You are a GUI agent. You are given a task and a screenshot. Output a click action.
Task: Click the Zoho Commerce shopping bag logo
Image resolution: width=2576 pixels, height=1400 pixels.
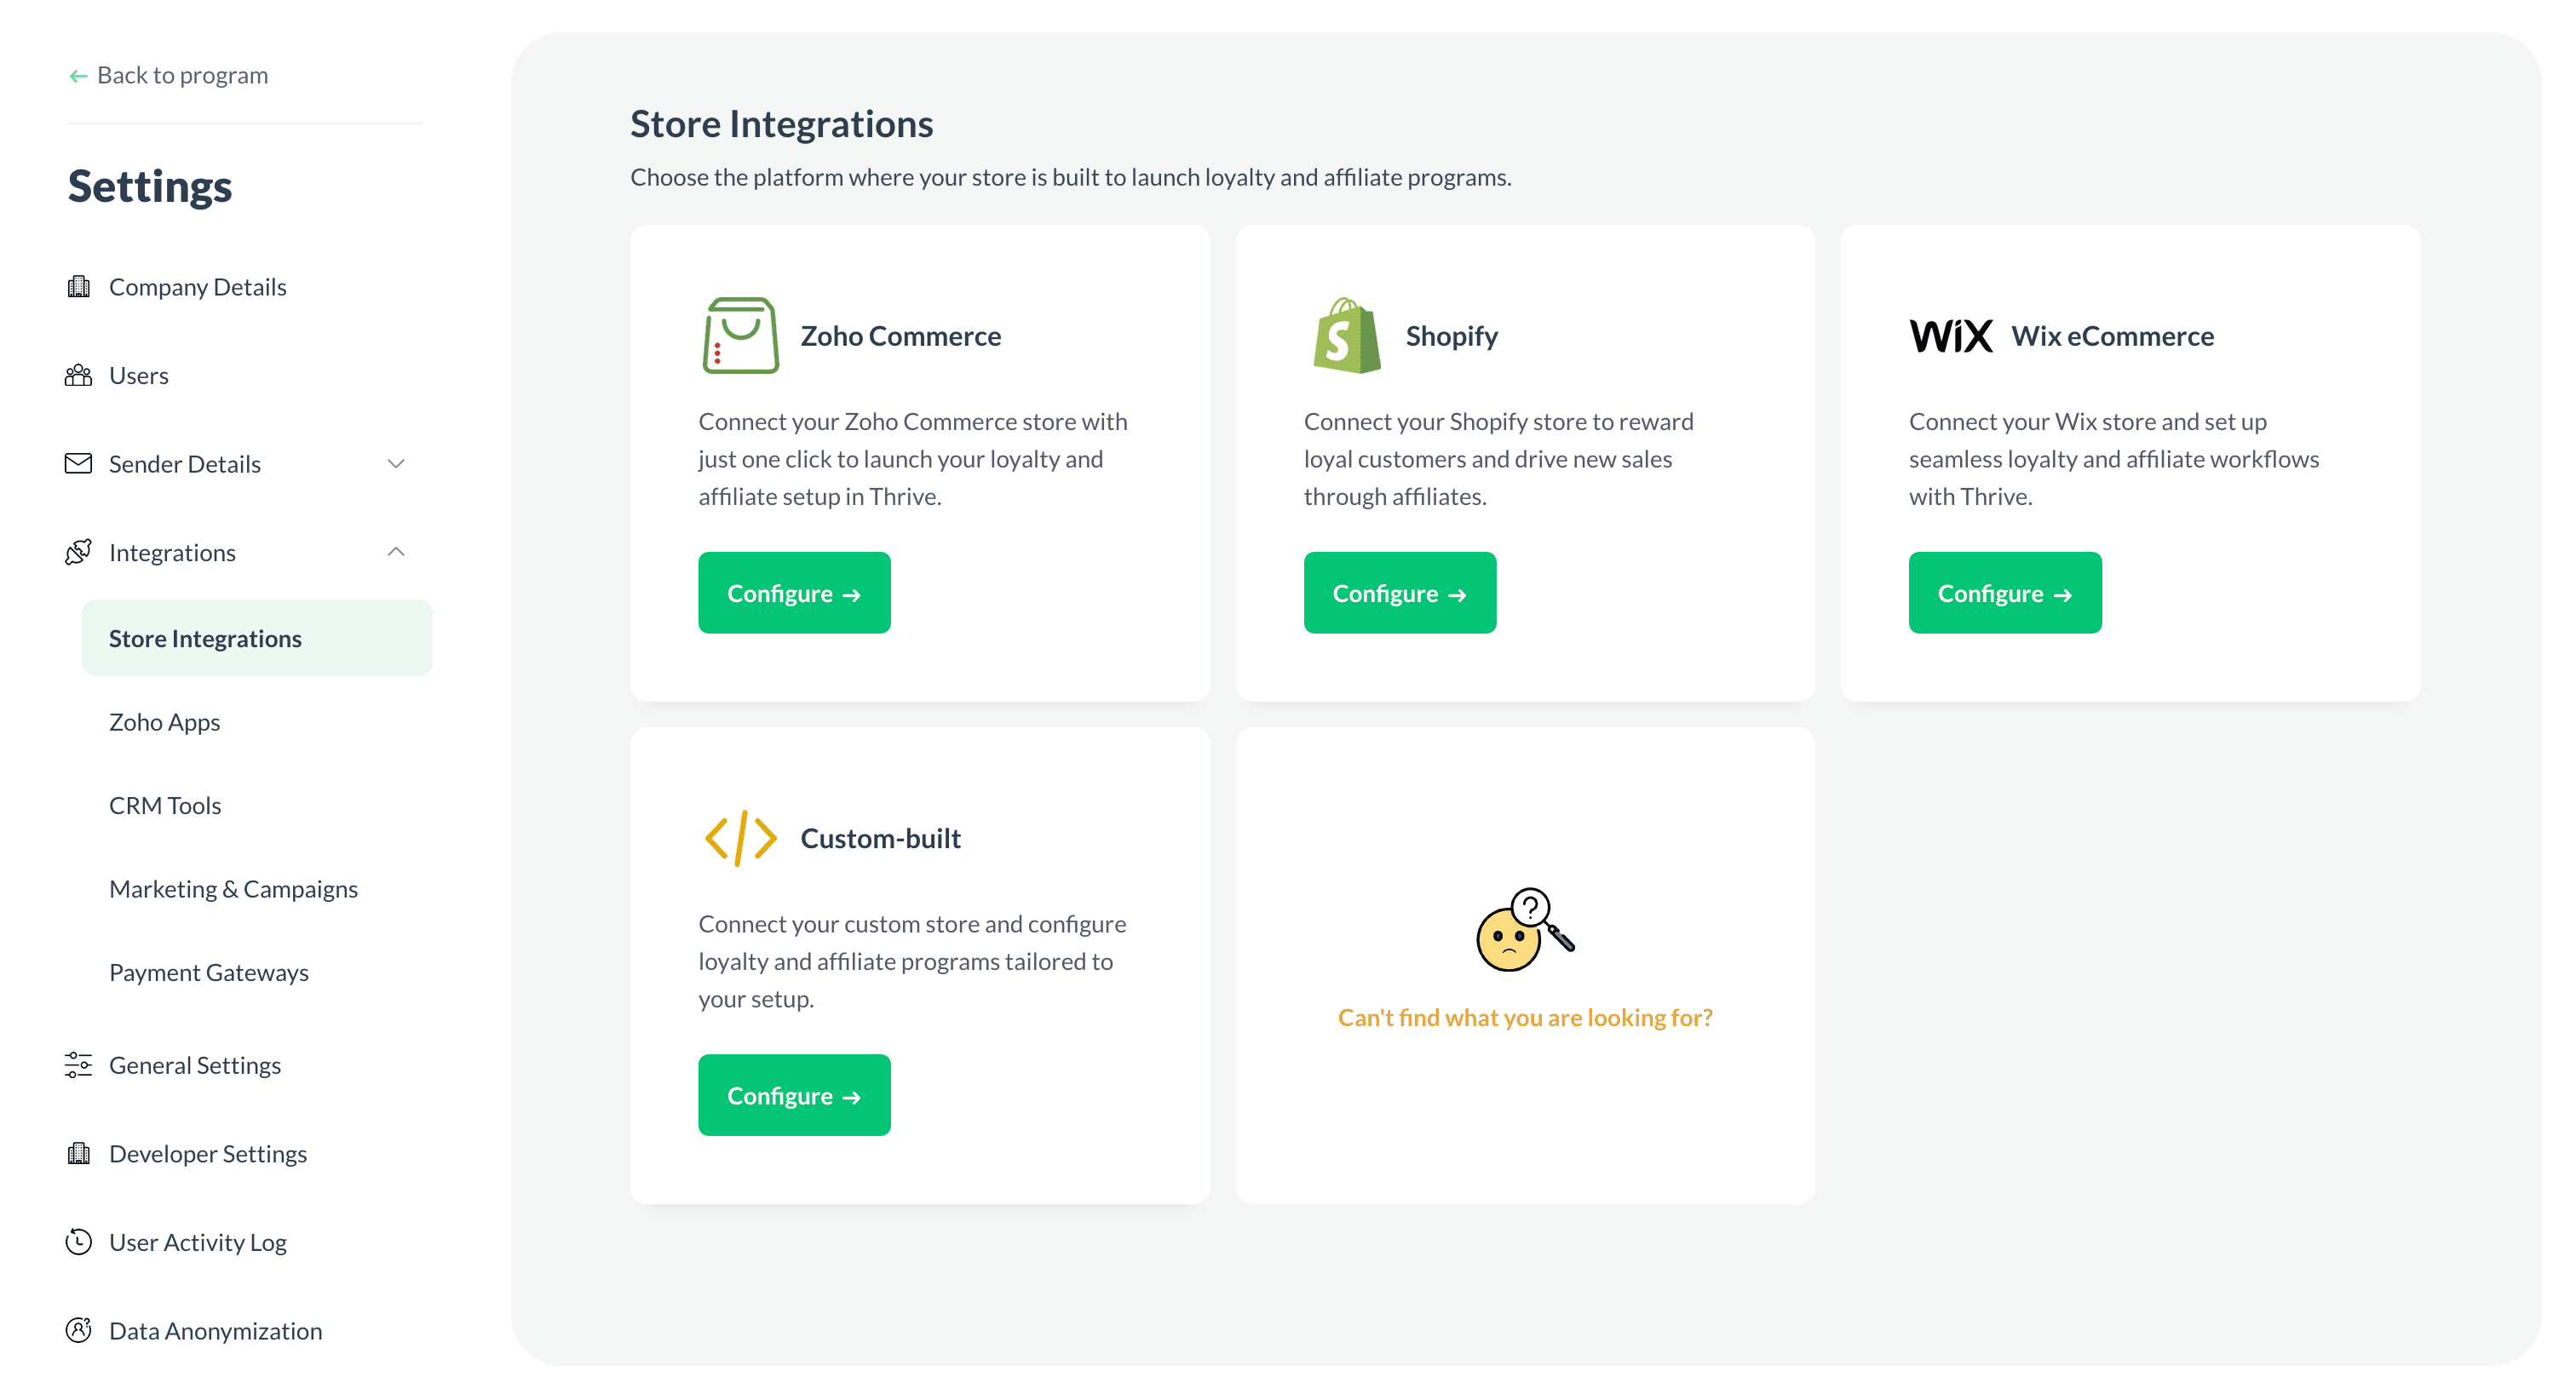740,335
